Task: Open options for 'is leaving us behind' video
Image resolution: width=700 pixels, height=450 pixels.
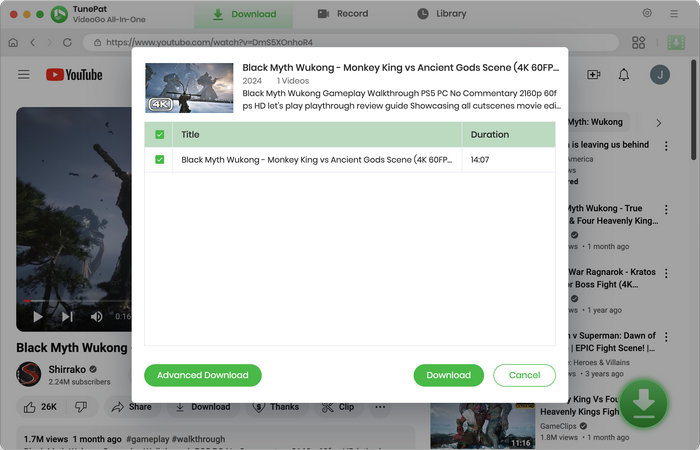Action: 666,146
